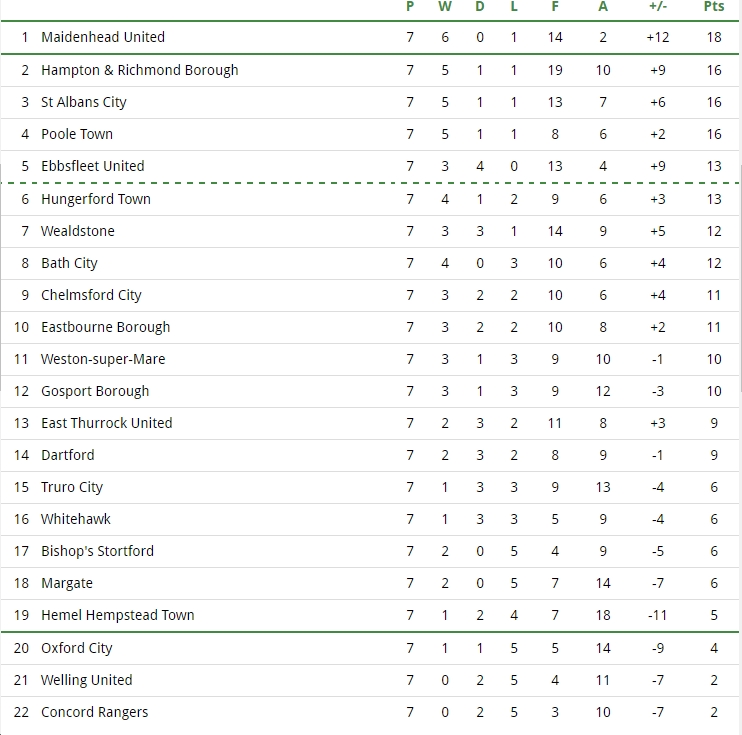Click the F goals-for column header
The image size is (742, 735).
(x=555, y=7)
